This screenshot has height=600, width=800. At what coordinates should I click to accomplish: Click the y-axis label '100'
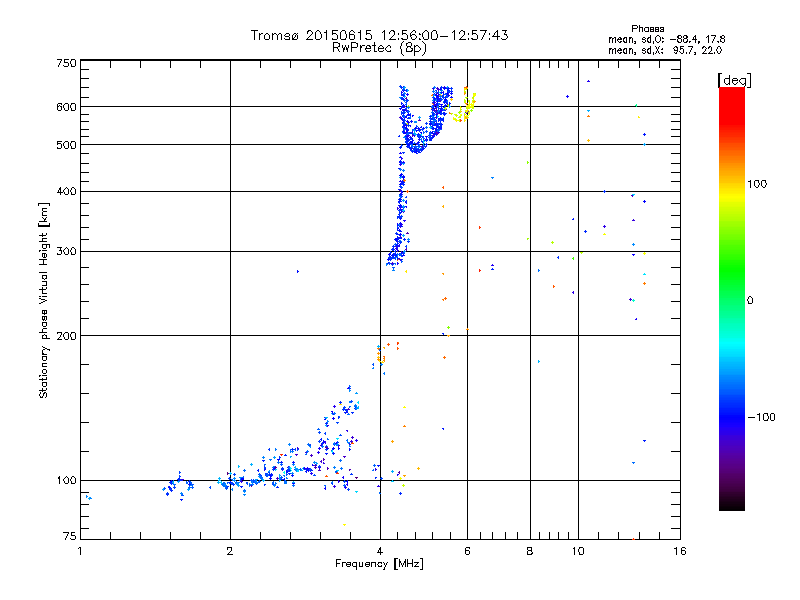[66, 480]
